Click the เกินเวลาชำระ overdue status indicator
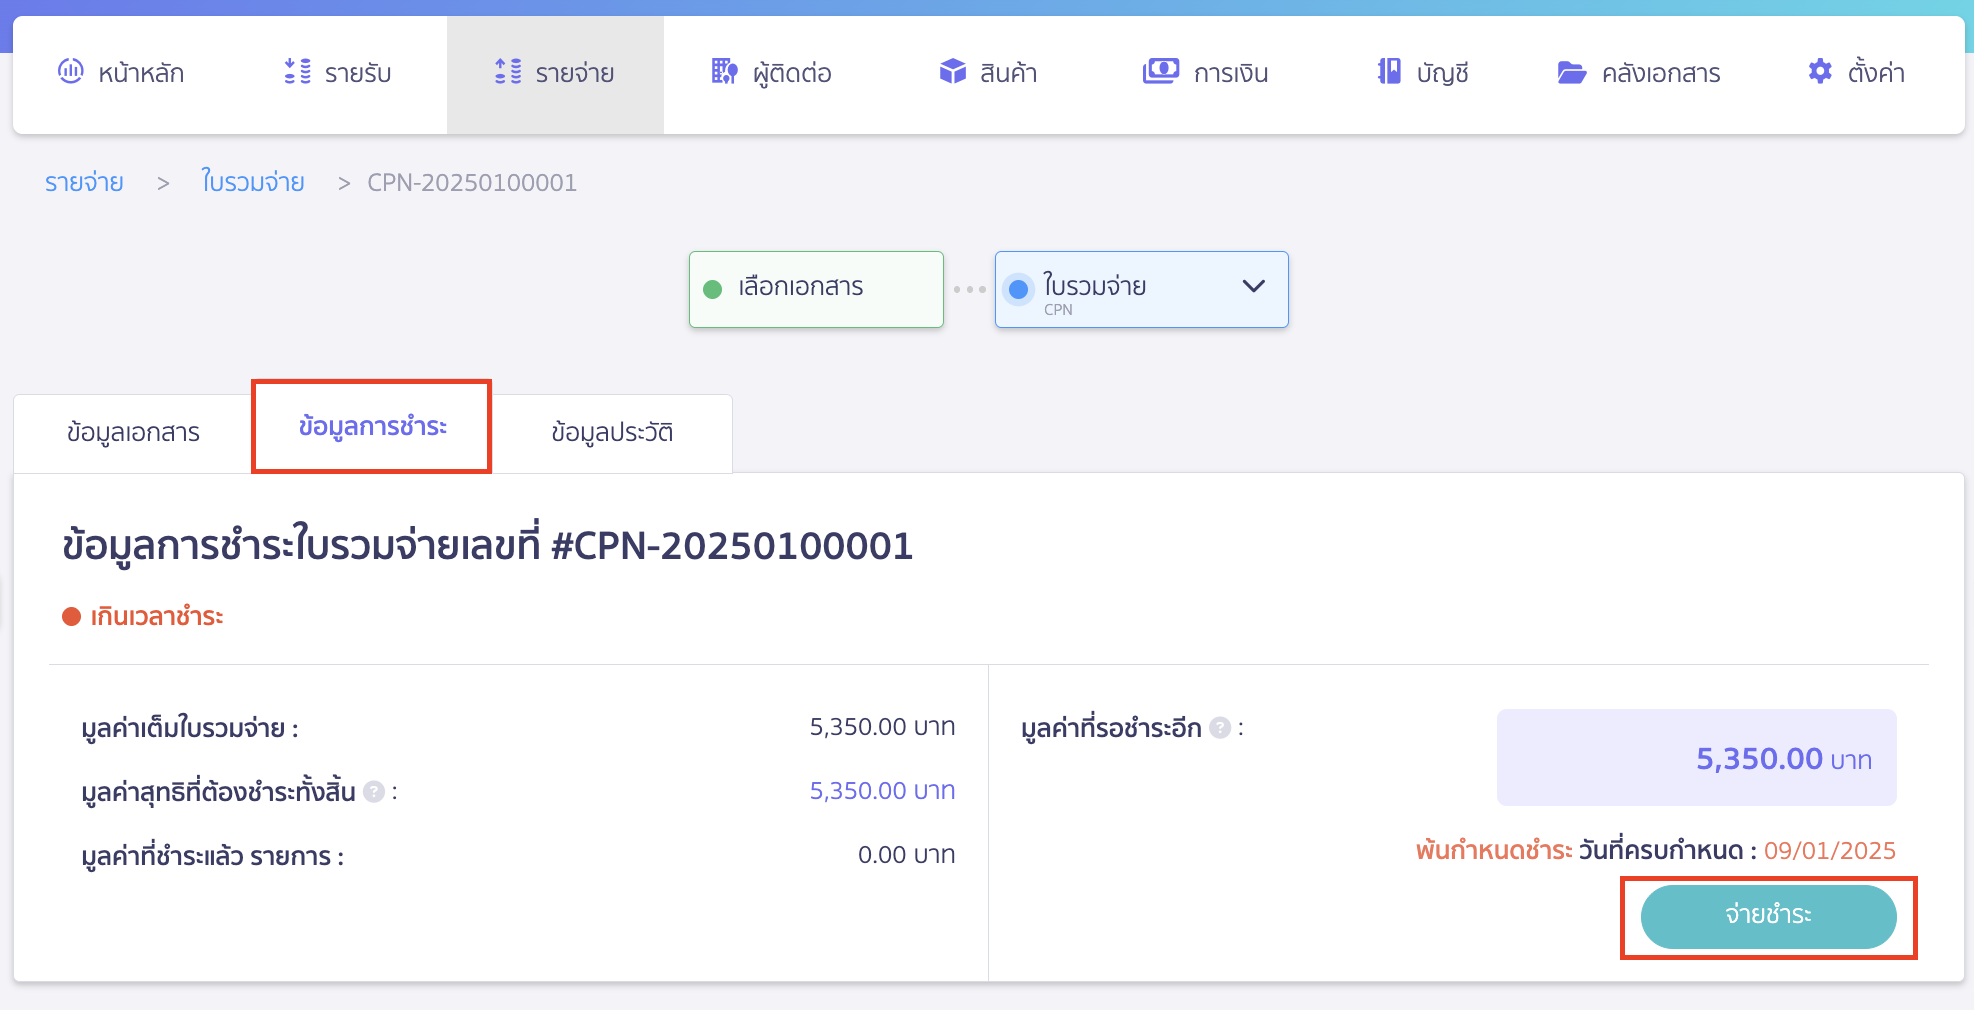The height and width of the screenshot is (1010, 1974). 143,616
